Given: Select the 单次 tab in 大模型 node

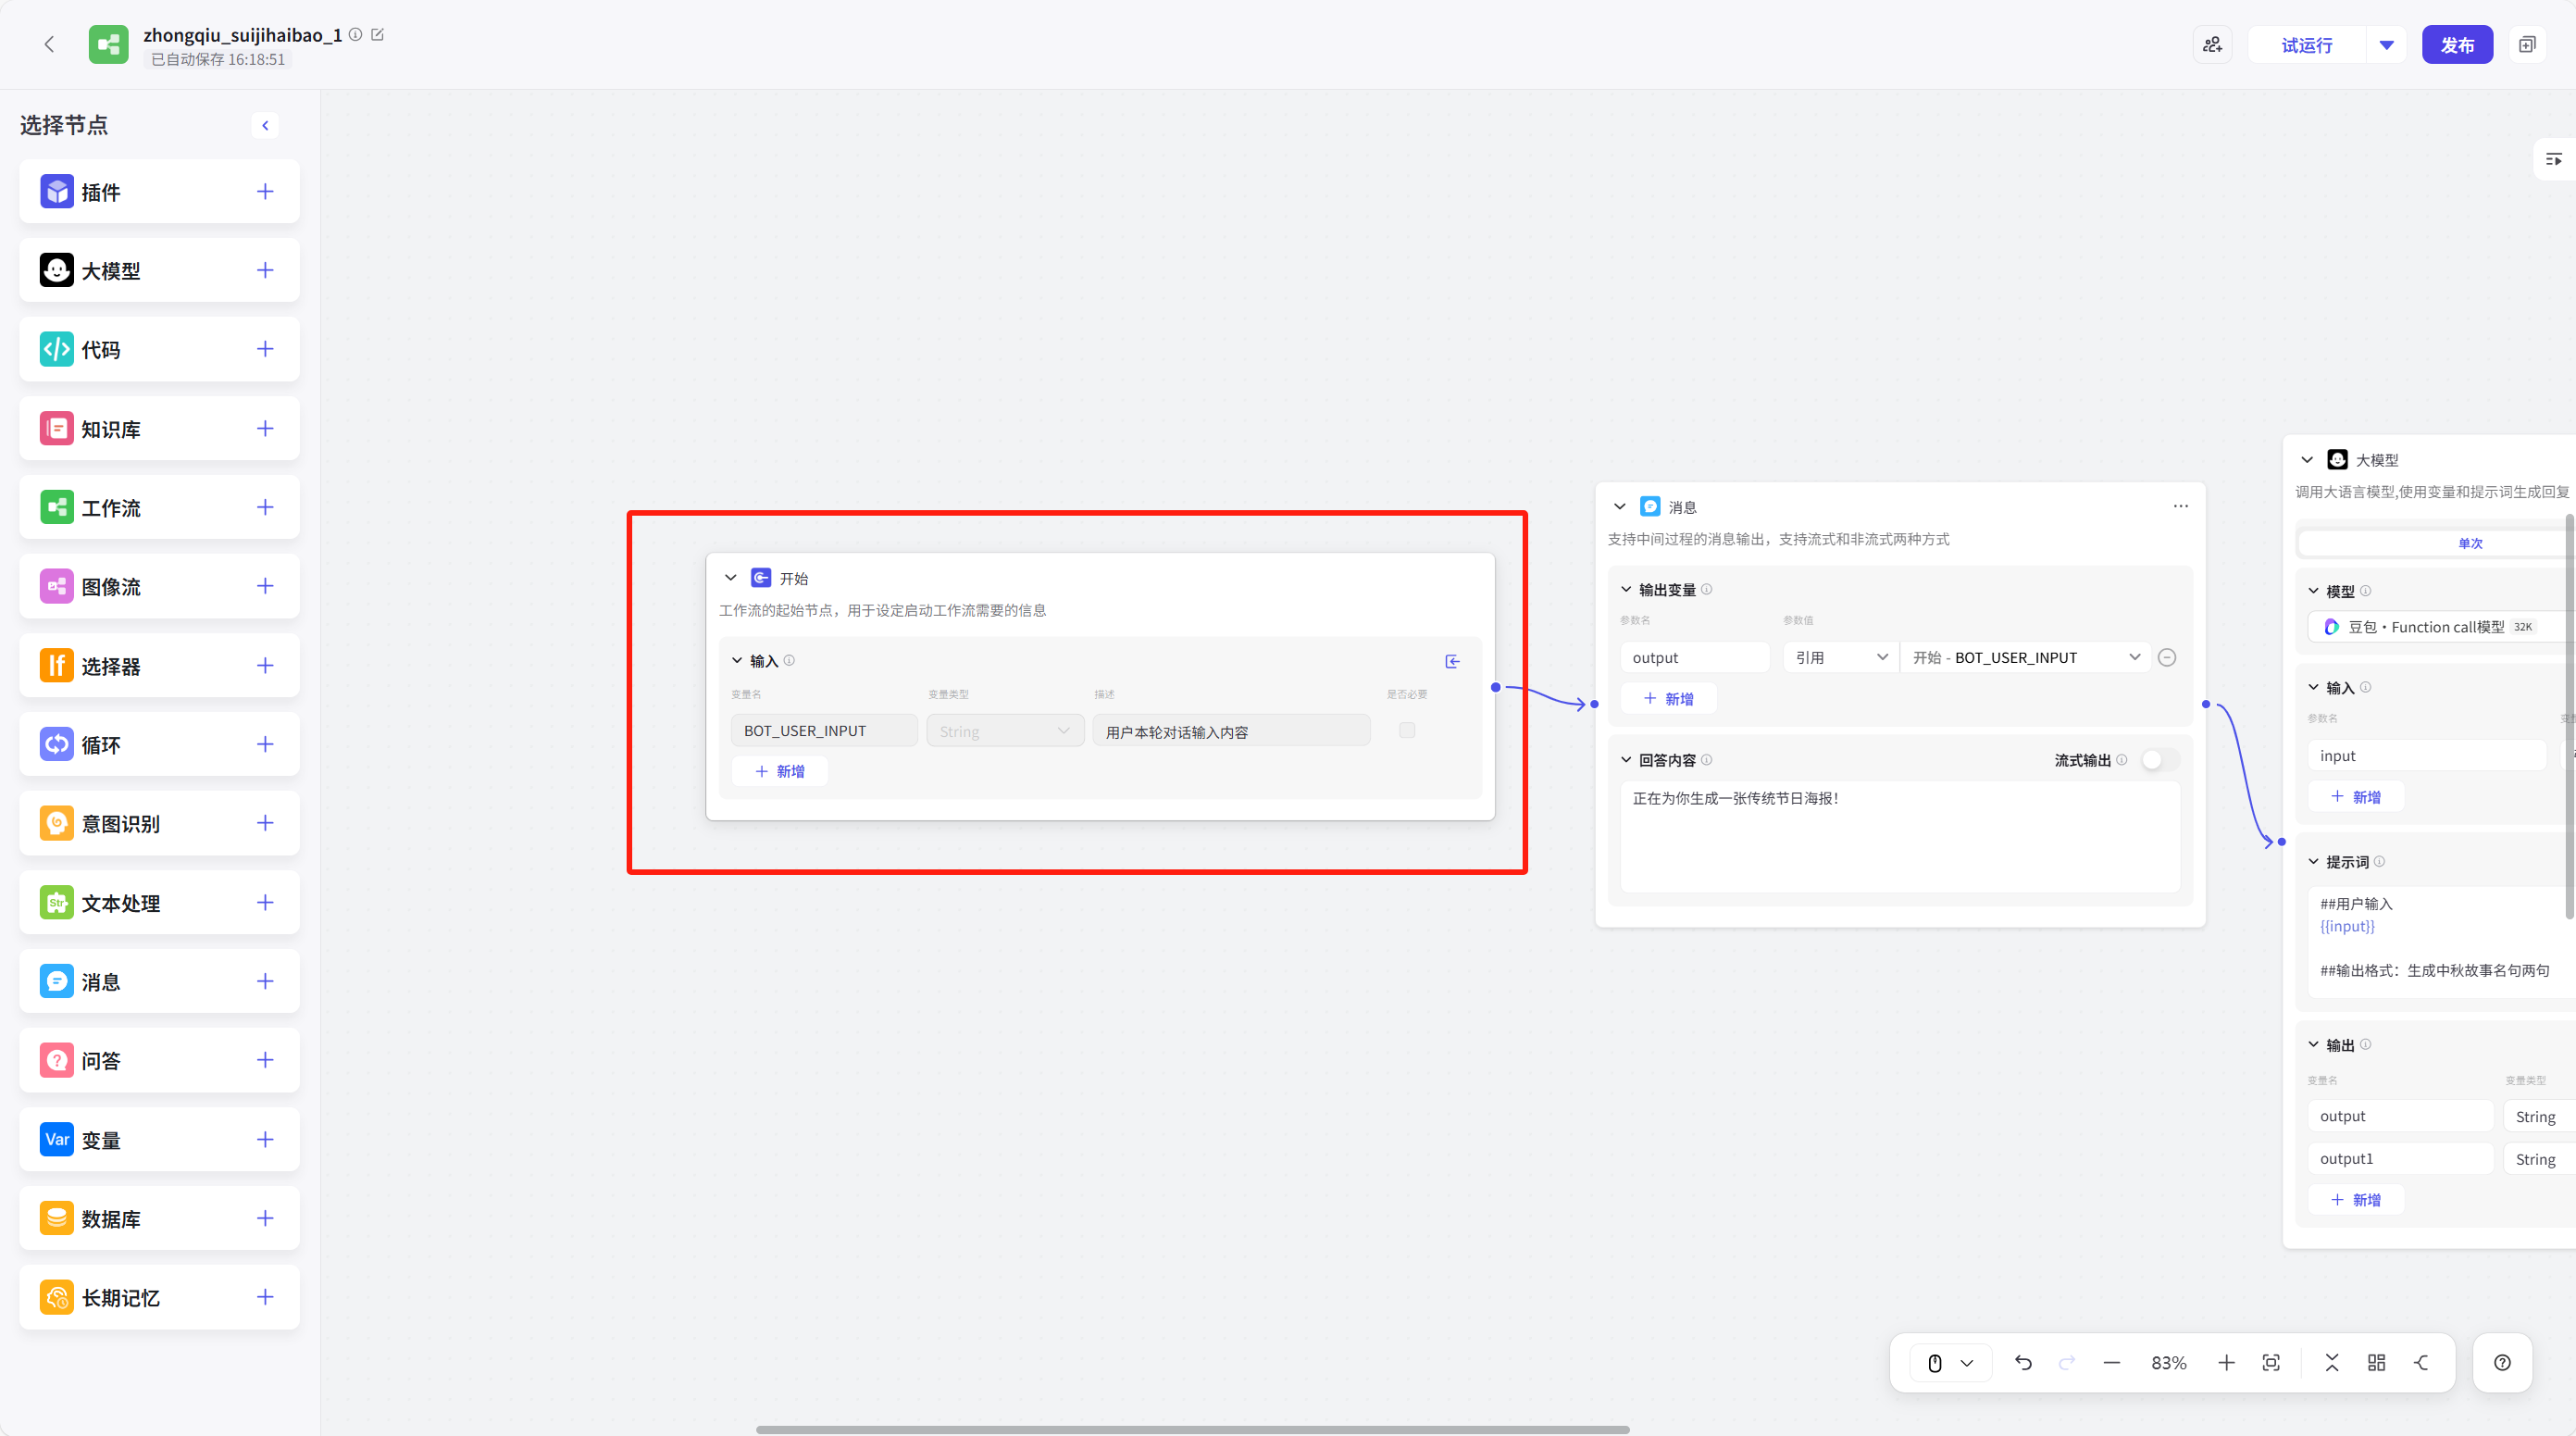Looking at the screenshot, I should (x=2437, y=543).
